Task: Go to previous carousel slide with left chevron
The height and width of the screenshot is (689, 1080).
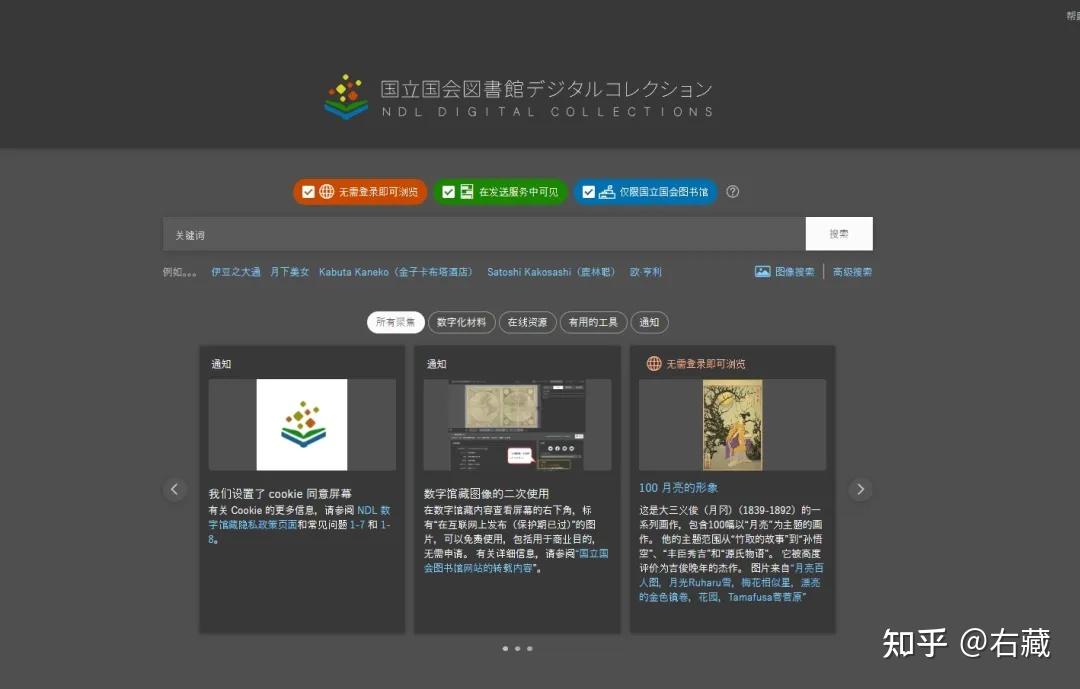Action: [174, 489]
